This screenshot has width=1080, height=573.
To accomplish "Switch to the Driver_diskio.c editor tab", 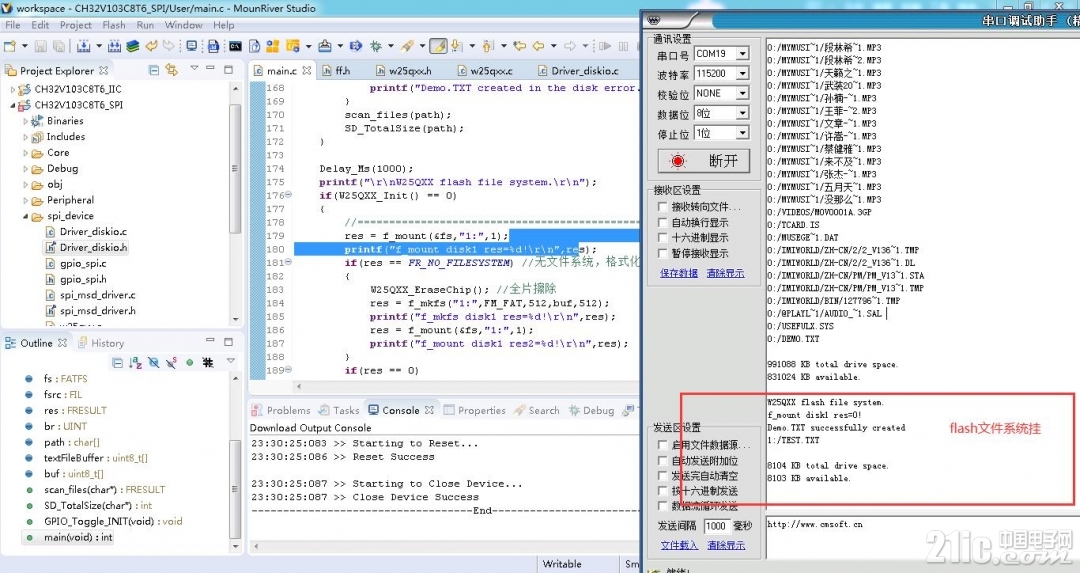I will tap(578, 70).
